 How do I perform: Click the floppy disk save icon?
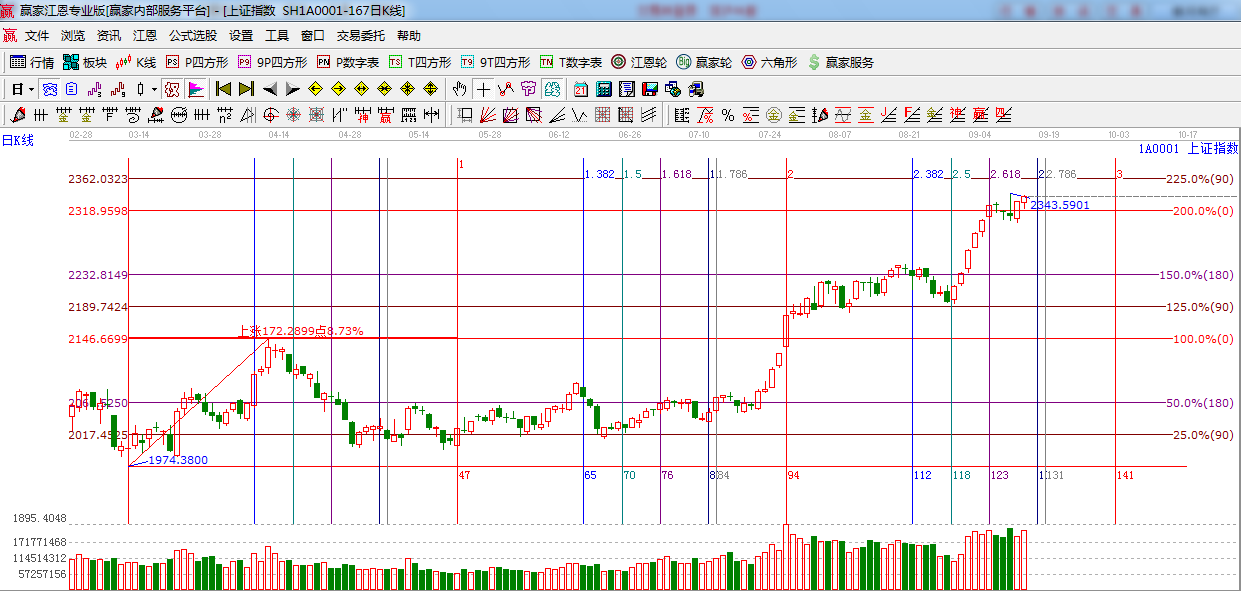(650, 89)
